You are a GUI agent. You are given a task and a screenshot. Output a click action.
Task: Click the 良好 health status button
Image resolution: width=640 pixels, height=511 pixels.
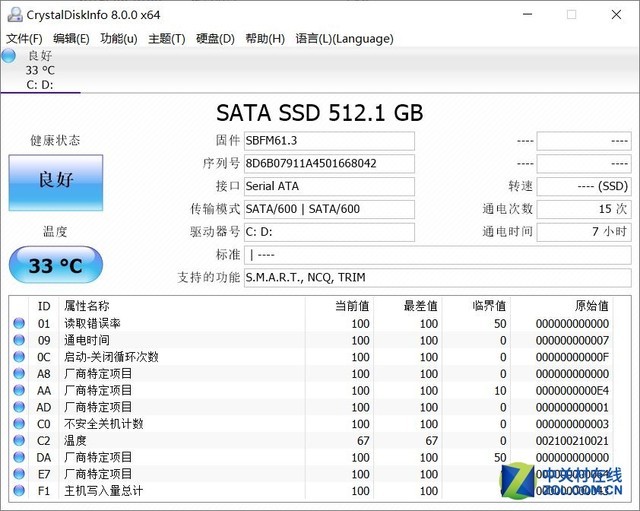(56, 181)
